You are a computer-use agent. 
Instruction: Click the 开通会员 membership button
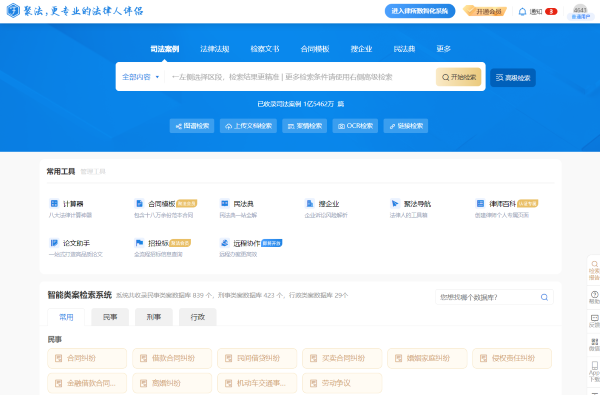click(x=485, y=11)
